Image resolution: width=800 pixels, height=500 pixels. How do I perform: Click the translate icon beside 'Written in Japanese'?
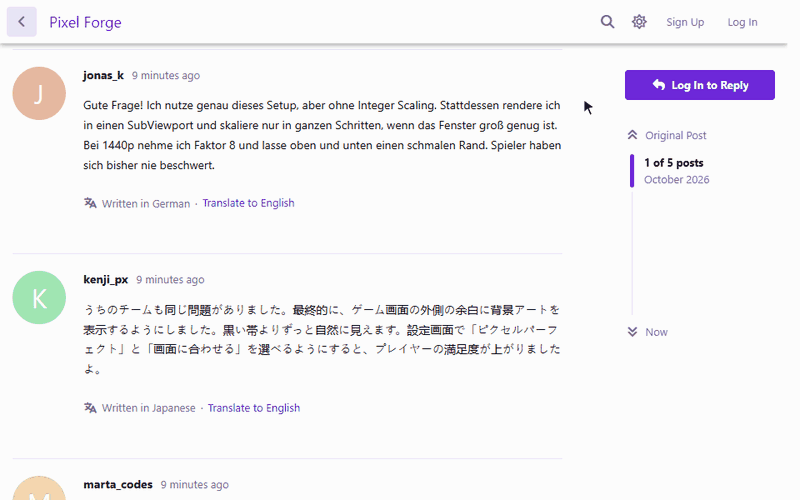pyautogui.click(x=90, y=408)
